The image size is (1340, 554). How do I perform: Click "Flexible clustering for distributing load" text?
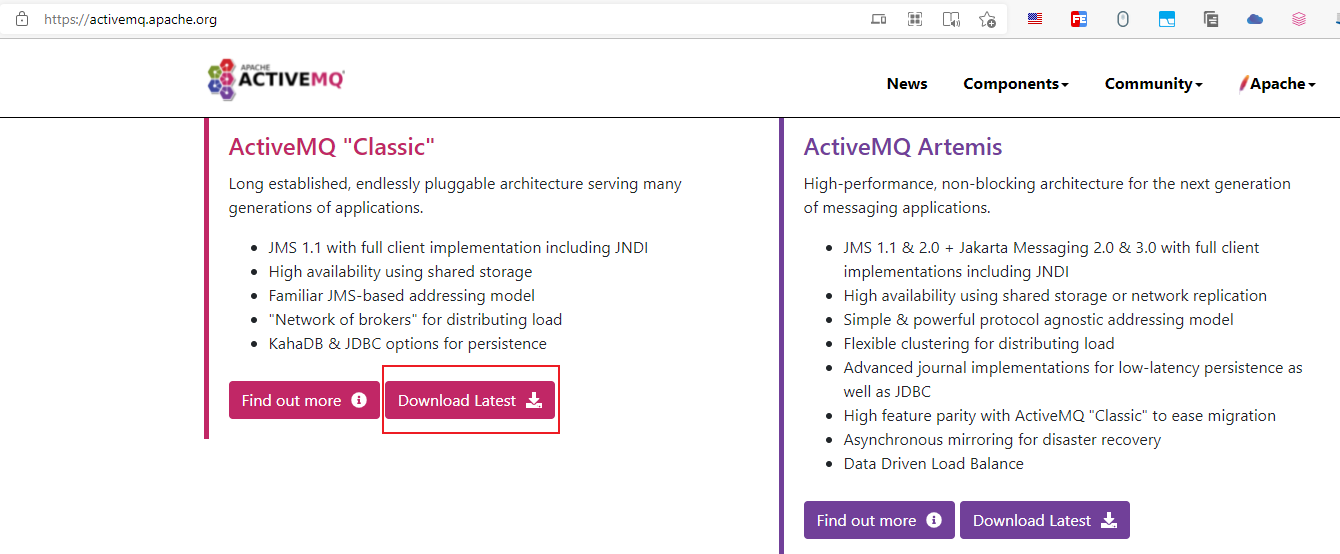pyautogui.click(x=979, y=344)
